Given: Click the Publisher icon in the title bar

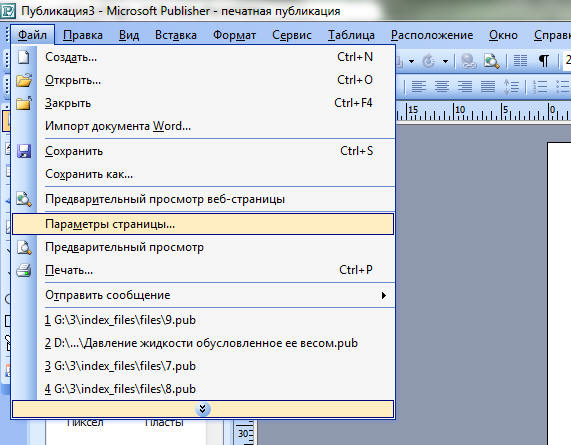Looking at the screenshot, I should coord(8,10).
